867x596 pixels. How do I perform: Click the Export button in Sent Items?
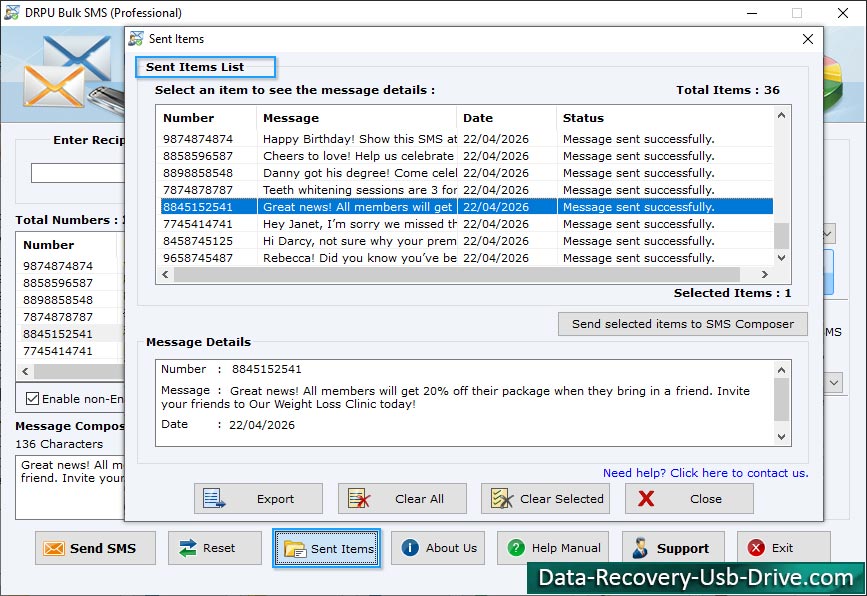(x=258, y=499)
